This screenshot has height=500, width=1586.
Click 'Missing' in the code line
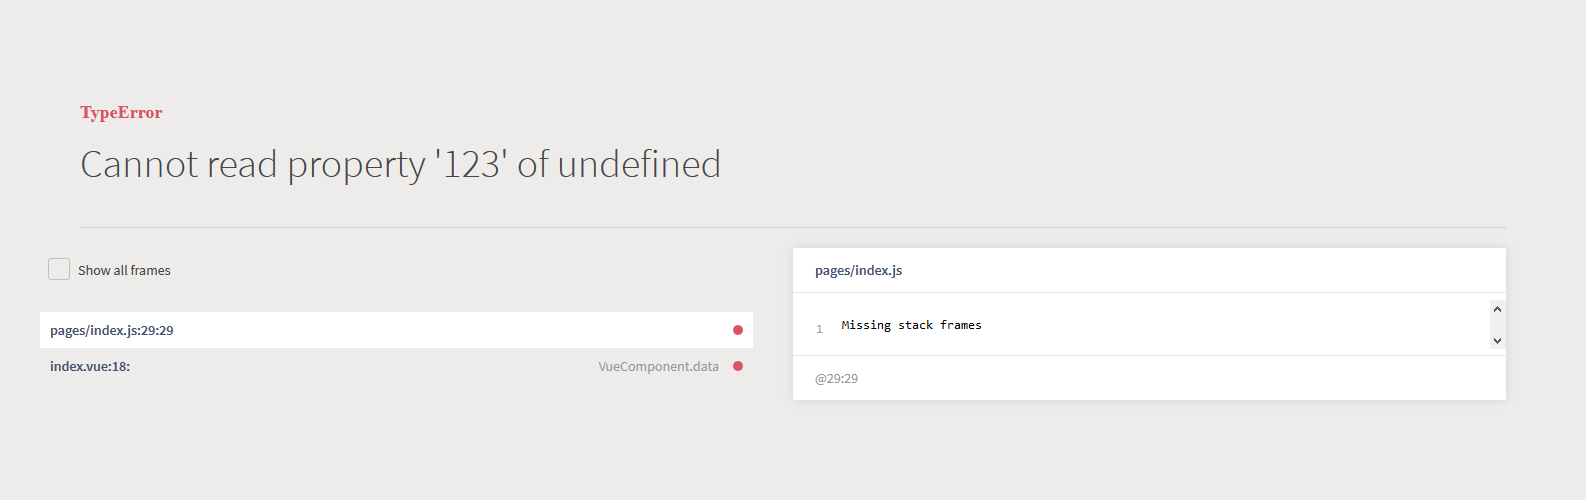tap(866, 325)
